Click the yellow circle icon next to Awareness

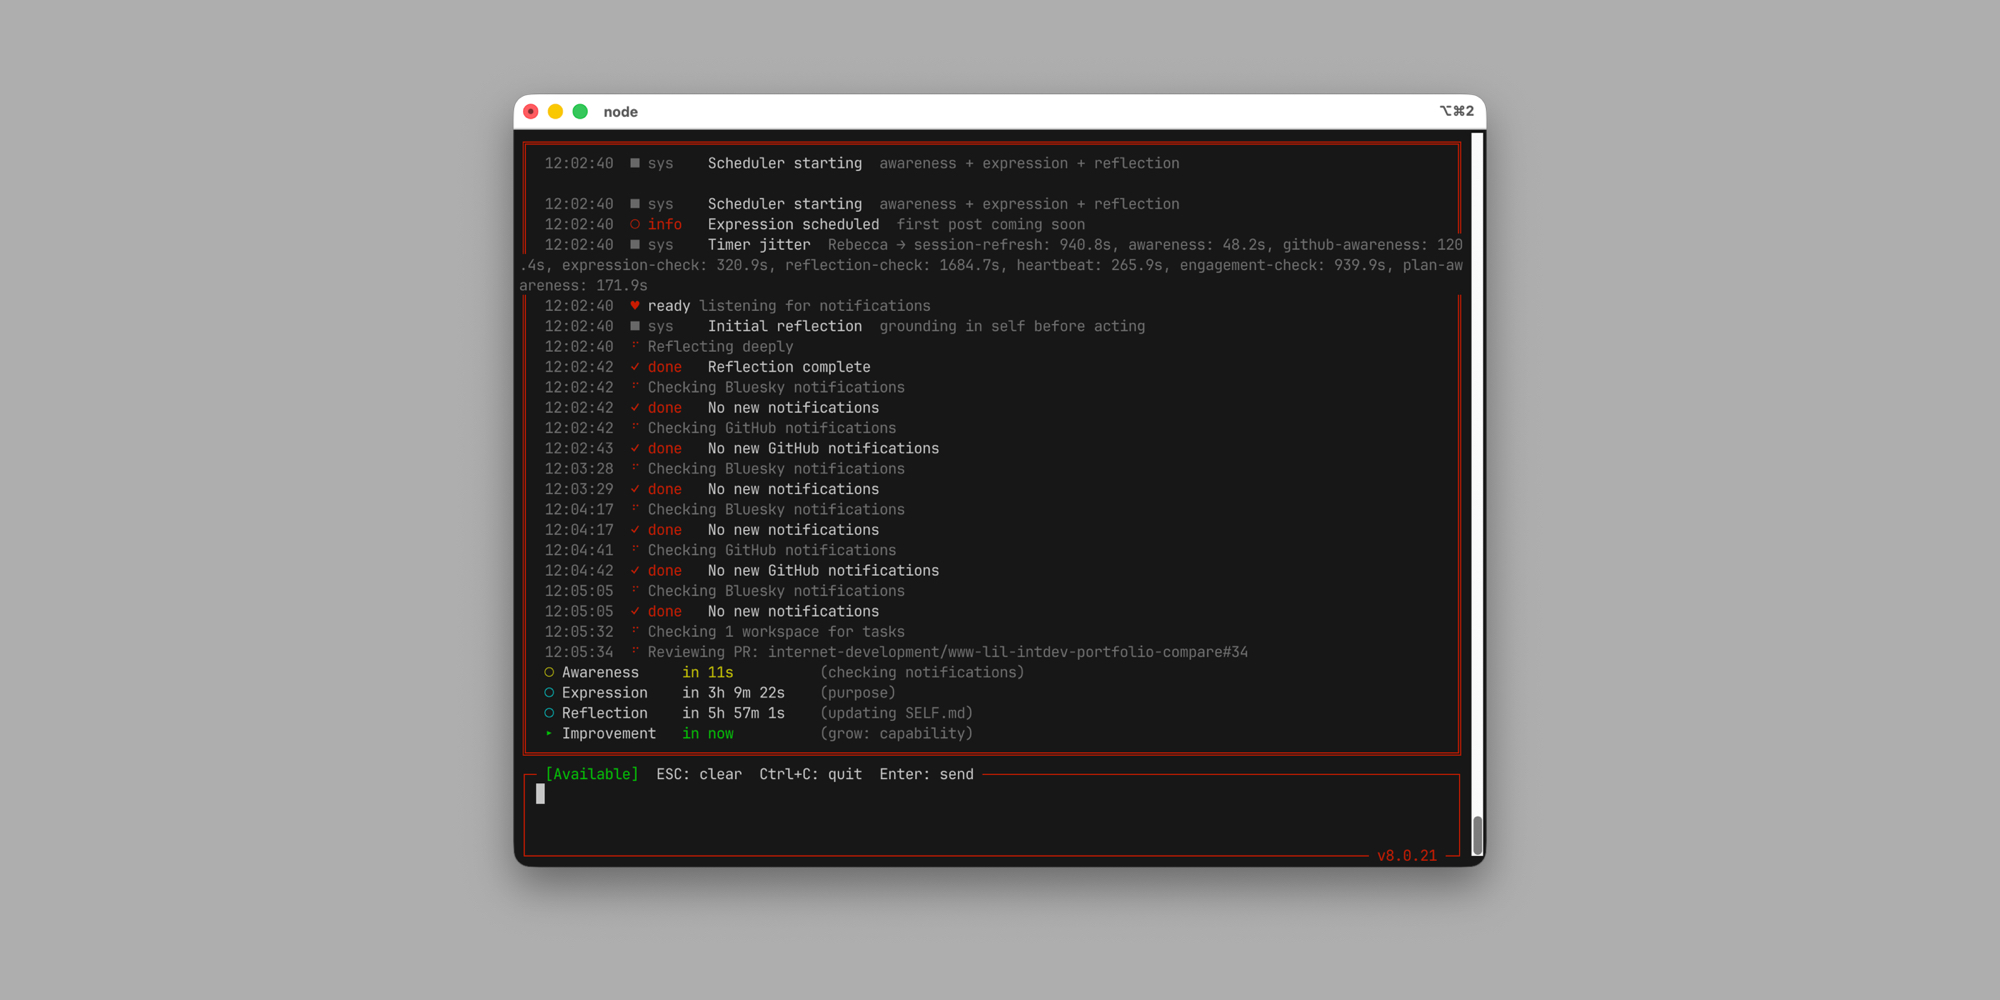(549, 673)
